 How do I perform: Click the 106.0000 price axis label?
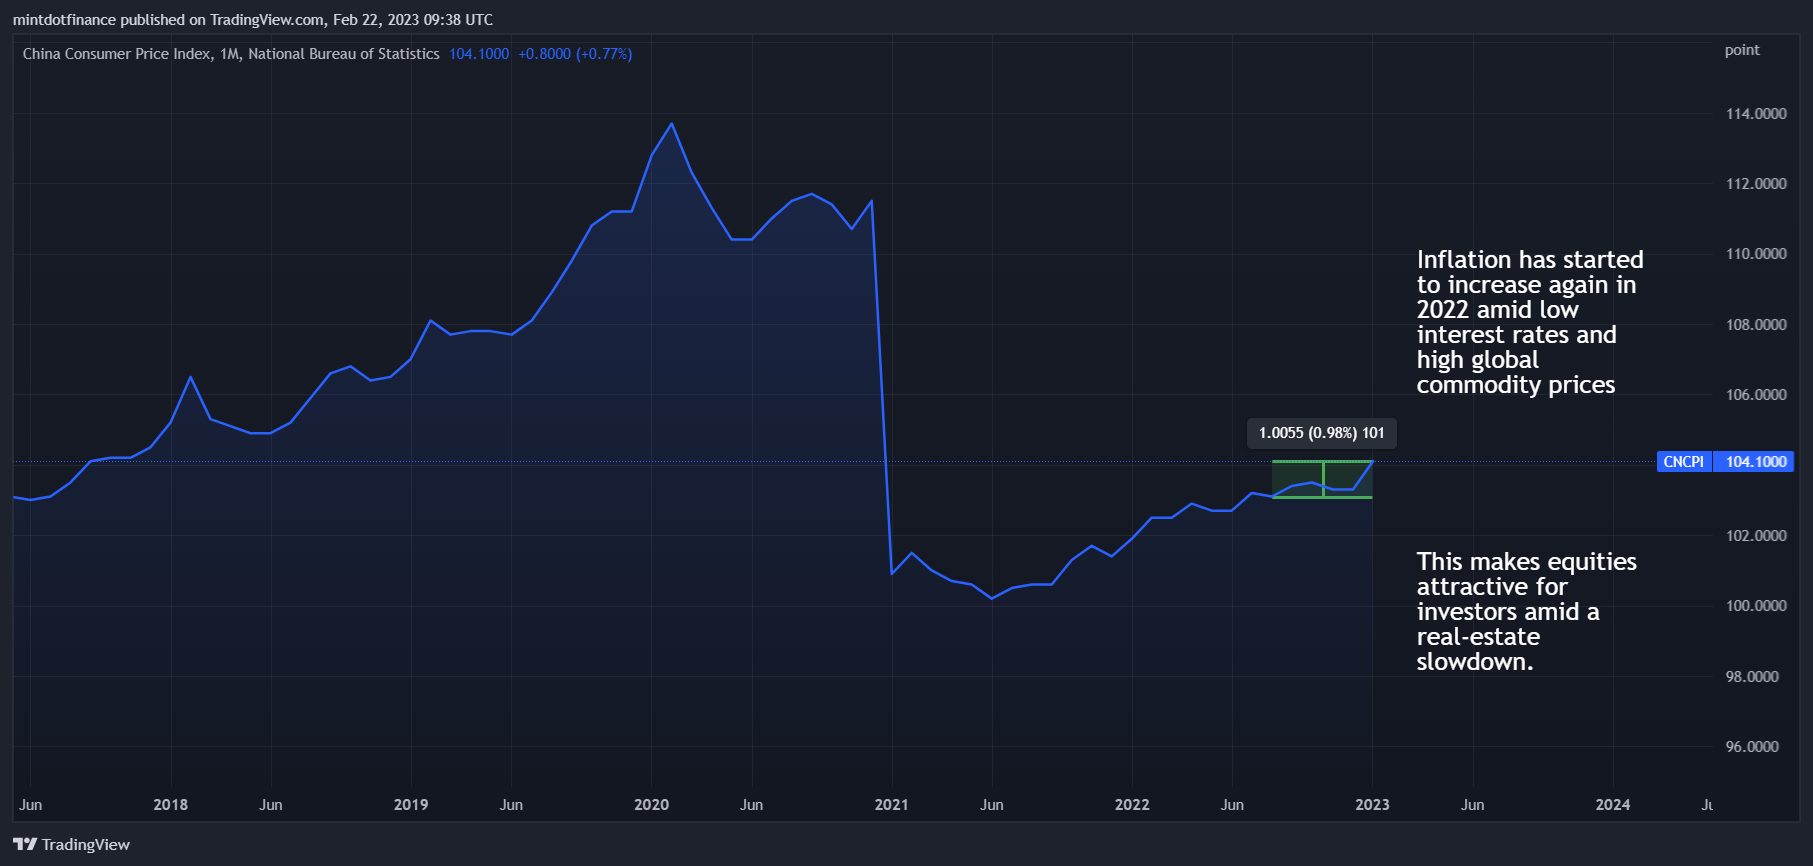tap(1756, 395)
